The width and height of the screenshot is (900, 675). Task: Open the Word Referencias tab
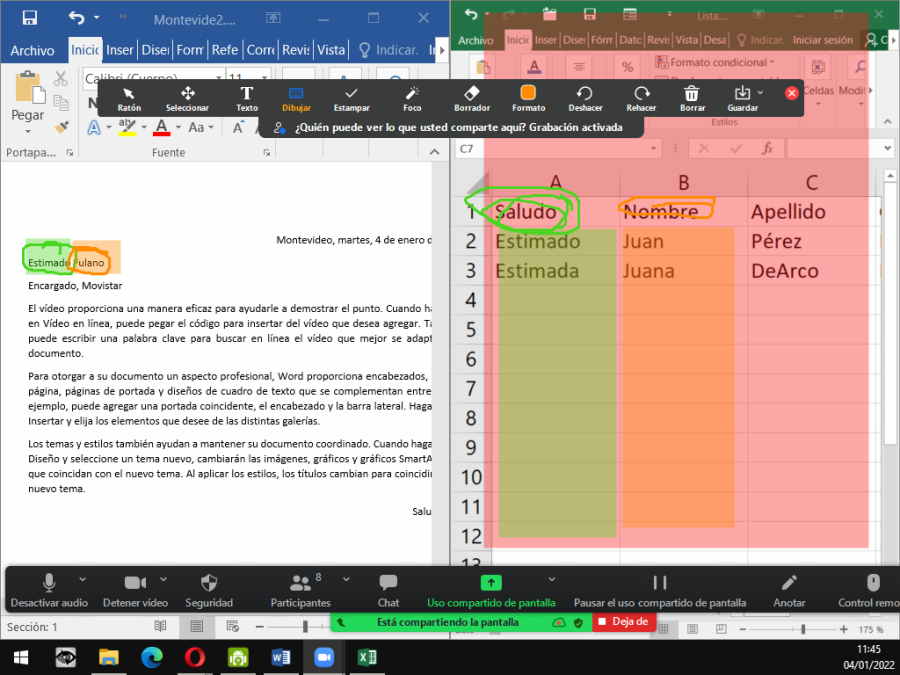[225, 50]
